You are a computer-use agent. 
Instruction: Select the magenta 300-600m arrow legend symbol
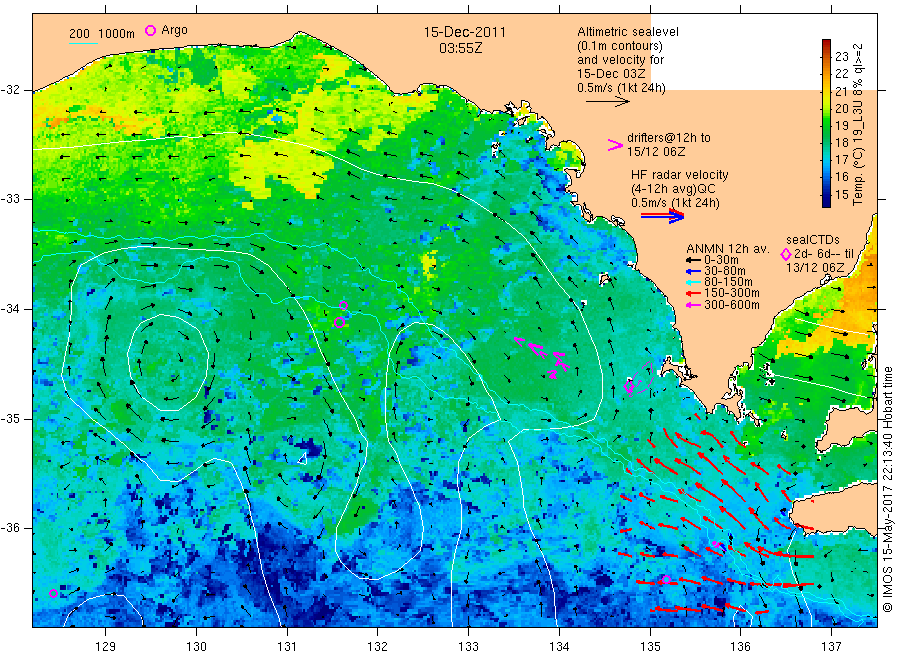[693, 305]
